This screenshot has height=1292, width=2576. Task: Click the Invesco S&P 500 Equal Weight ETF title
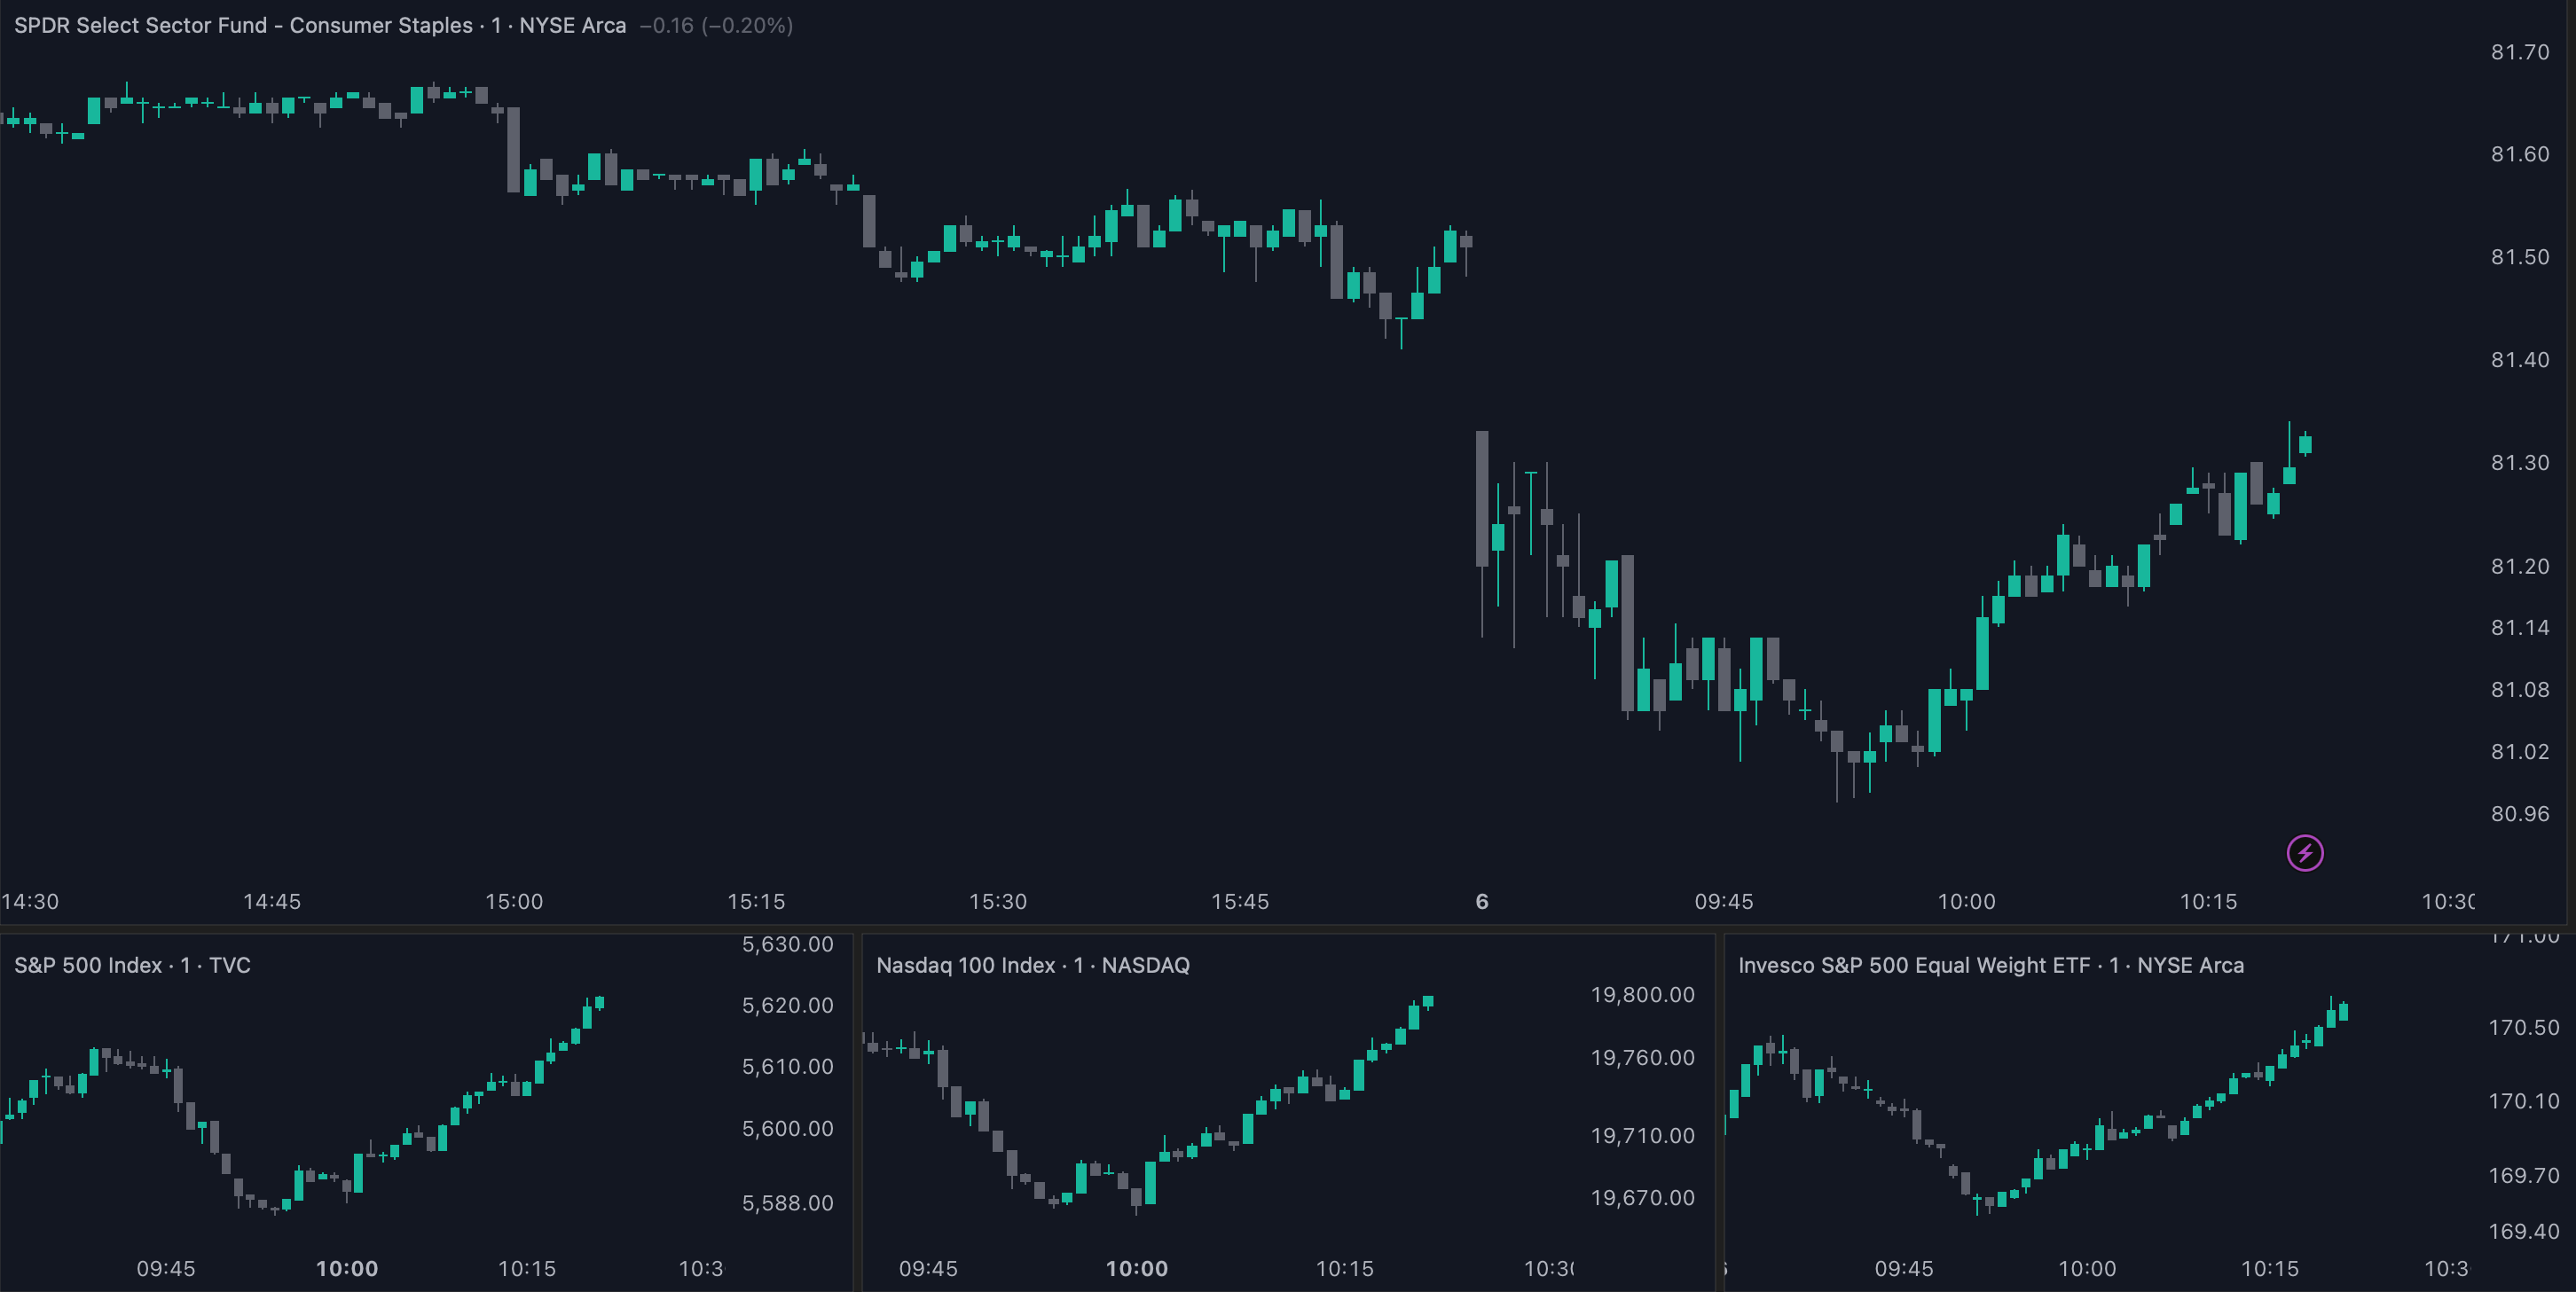[1990, 965]
